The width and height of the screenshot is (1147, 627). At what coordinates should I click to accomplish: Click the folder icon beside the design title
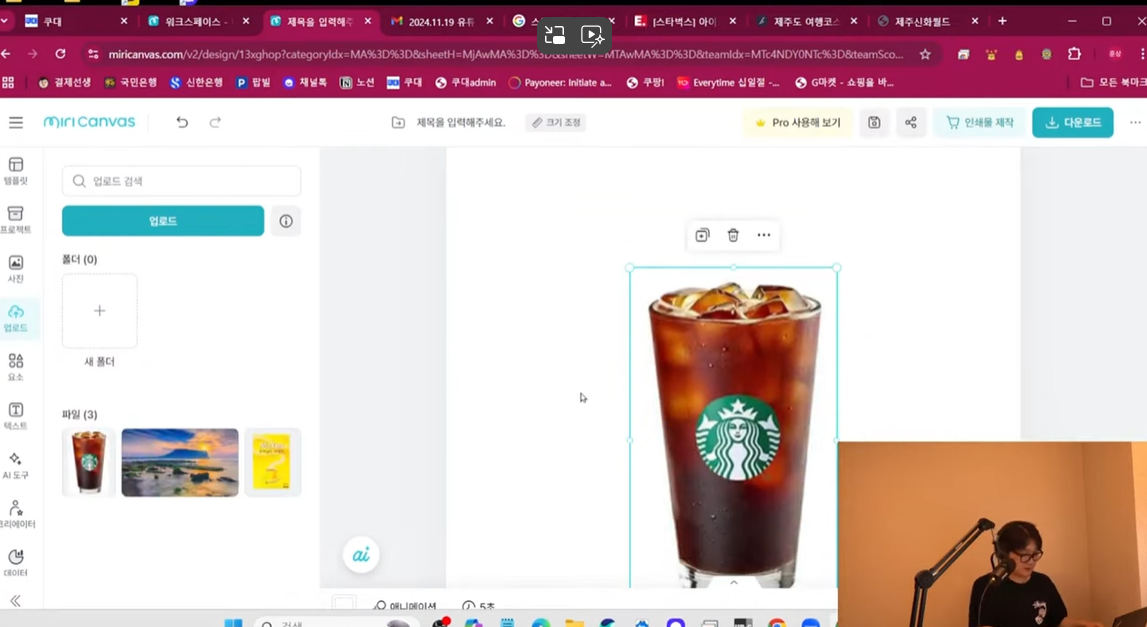(398, 122)
